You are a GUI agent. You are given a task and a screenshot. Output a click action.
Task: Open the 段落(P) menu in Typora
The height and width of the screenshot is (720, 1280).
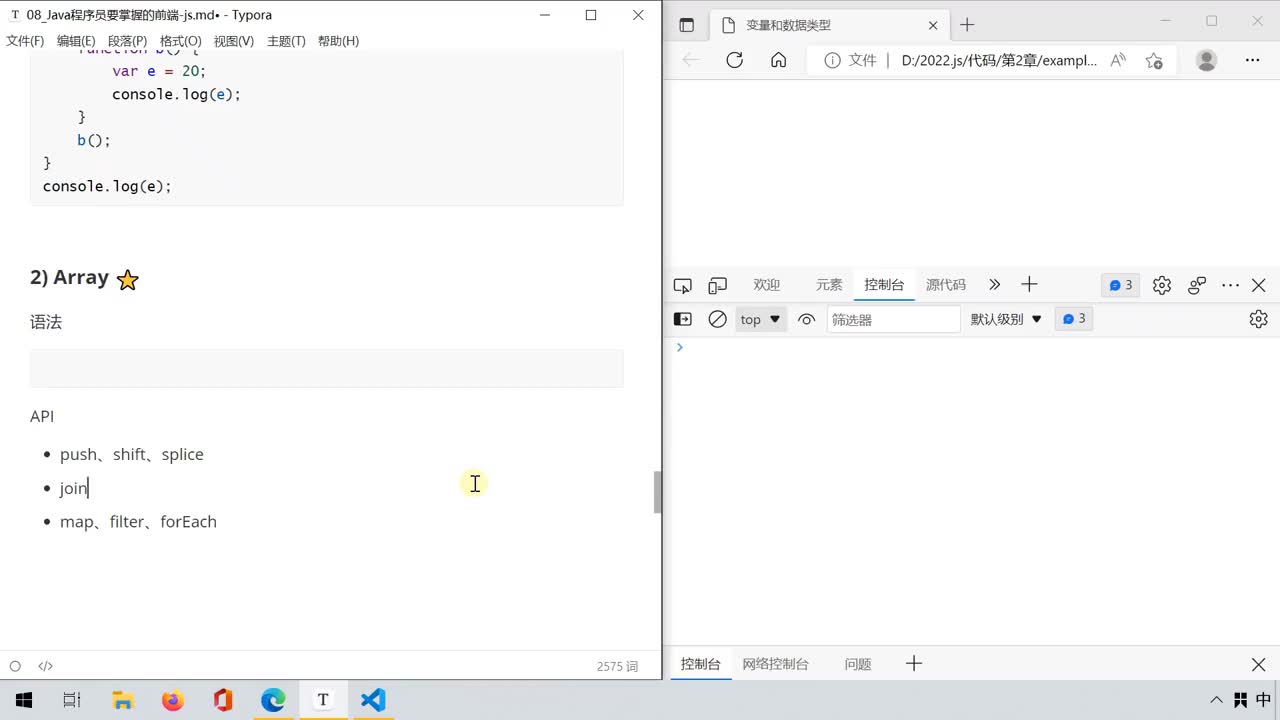click(x=127, y=41)
